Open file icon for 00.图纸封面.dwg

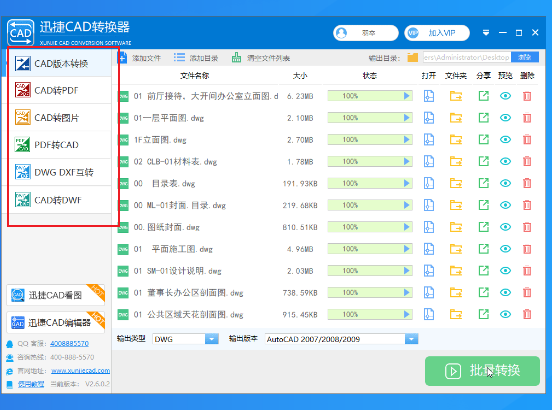[429, 227]
